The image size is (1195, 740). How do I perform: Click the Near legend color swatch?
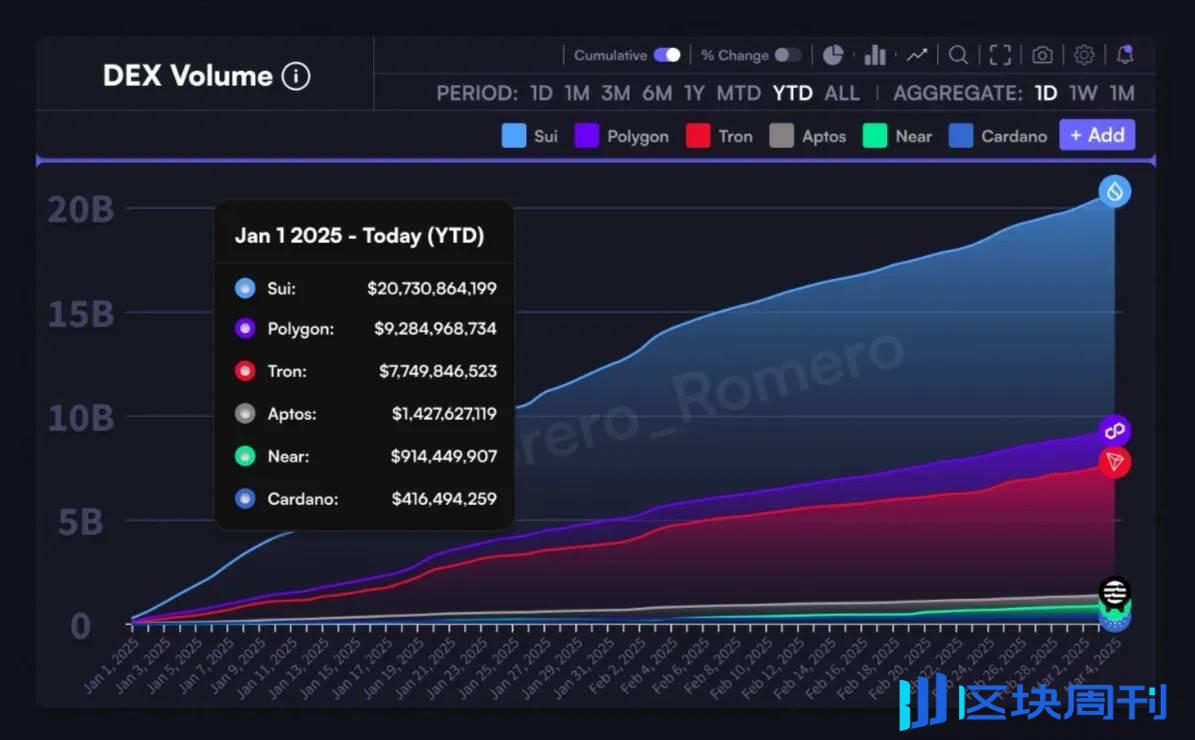click(874, 136)
